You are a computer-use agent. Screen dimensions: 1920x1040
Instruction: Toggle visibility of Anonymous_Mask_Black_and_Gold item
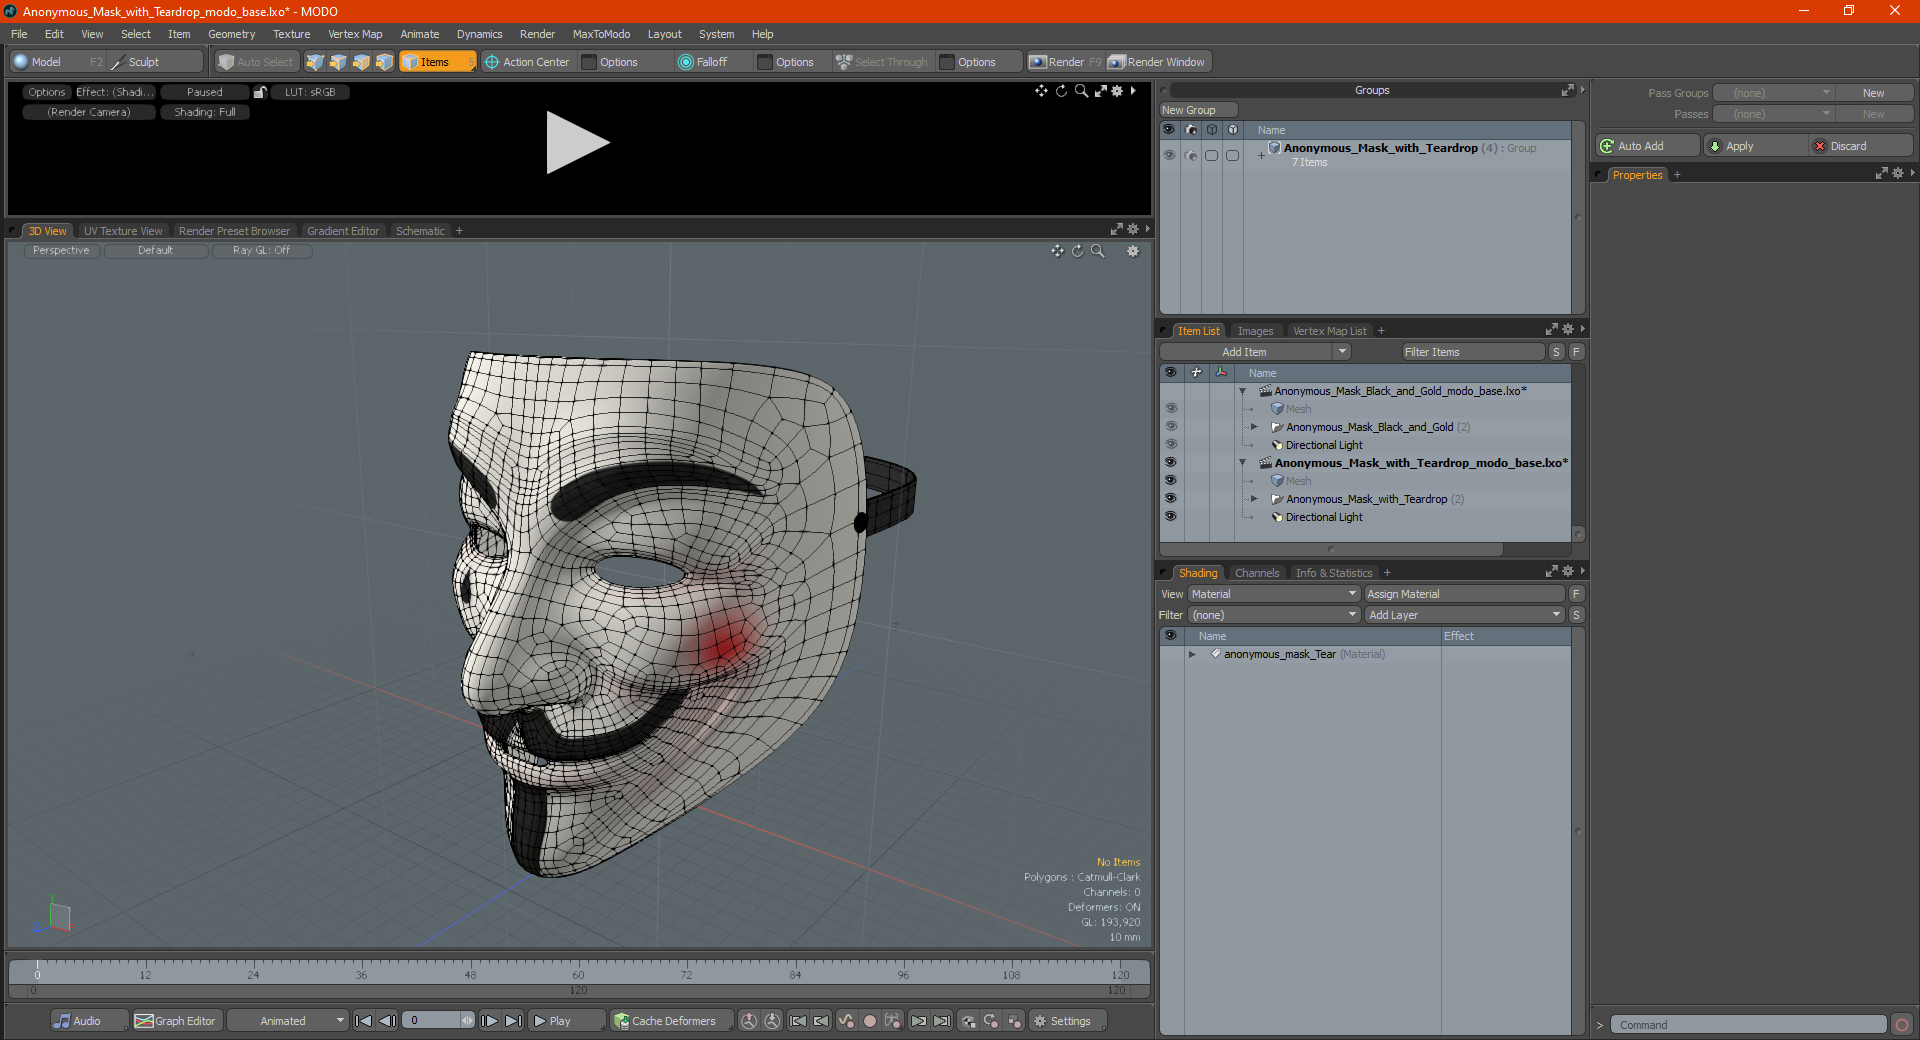(1171, 427)
